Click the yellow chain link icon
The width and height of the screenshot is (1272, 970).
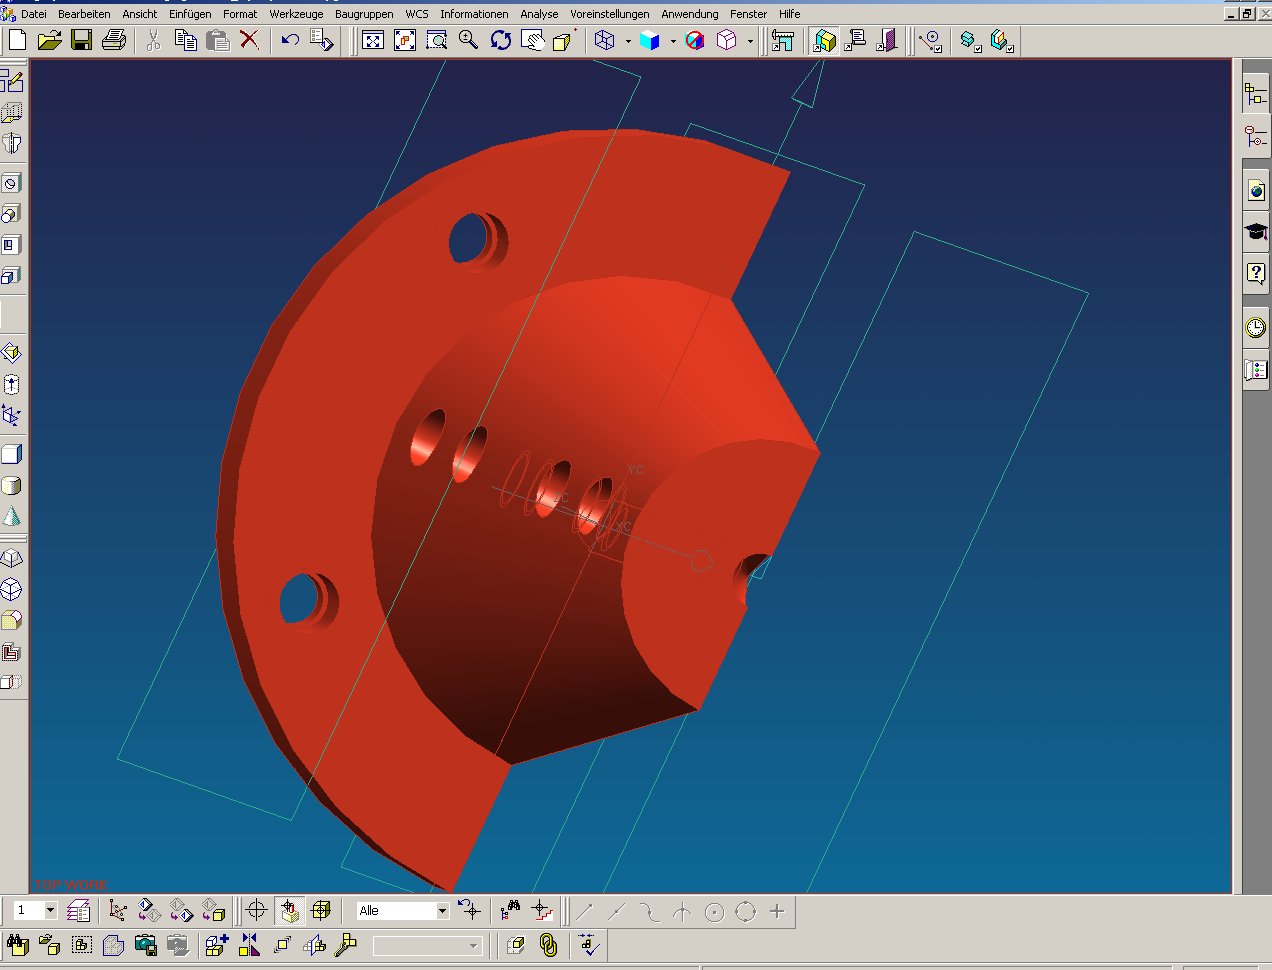548,945
